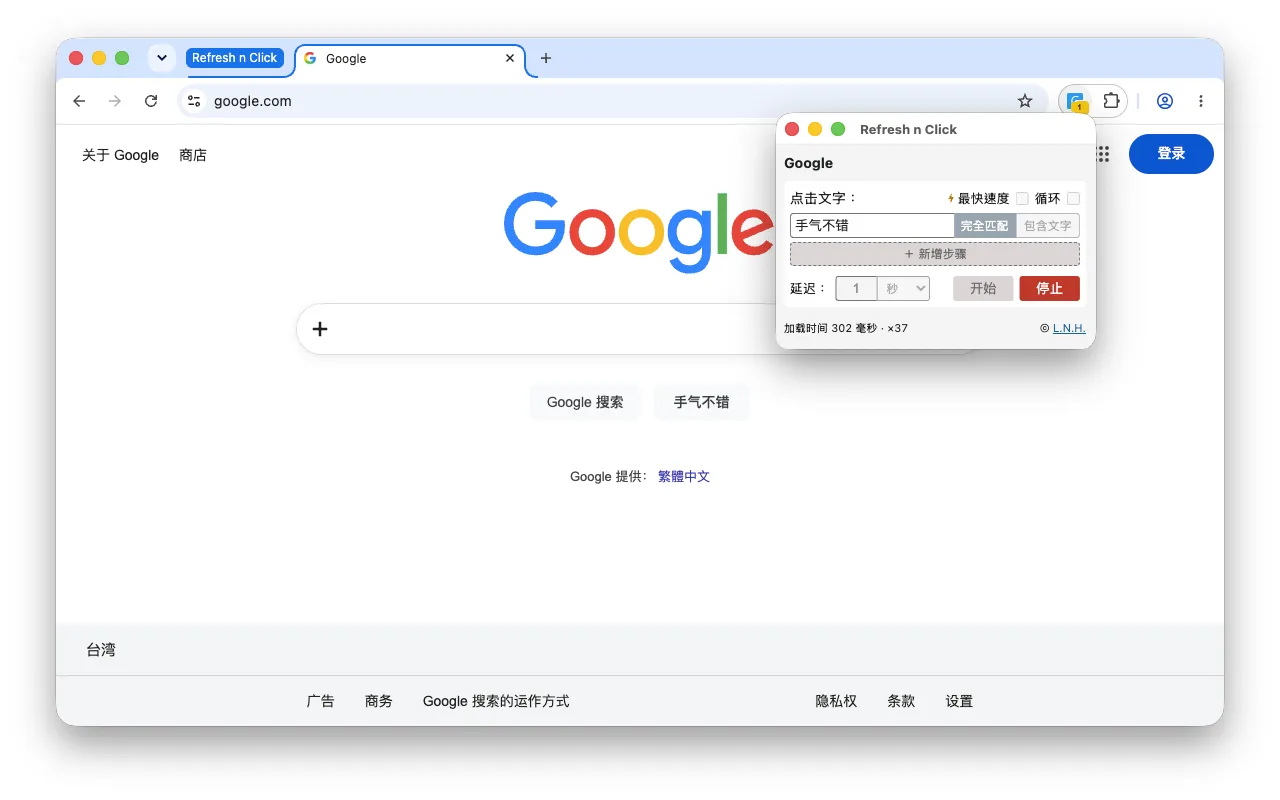Click the 登录 sign-in button

click(x=1171, y=154)
